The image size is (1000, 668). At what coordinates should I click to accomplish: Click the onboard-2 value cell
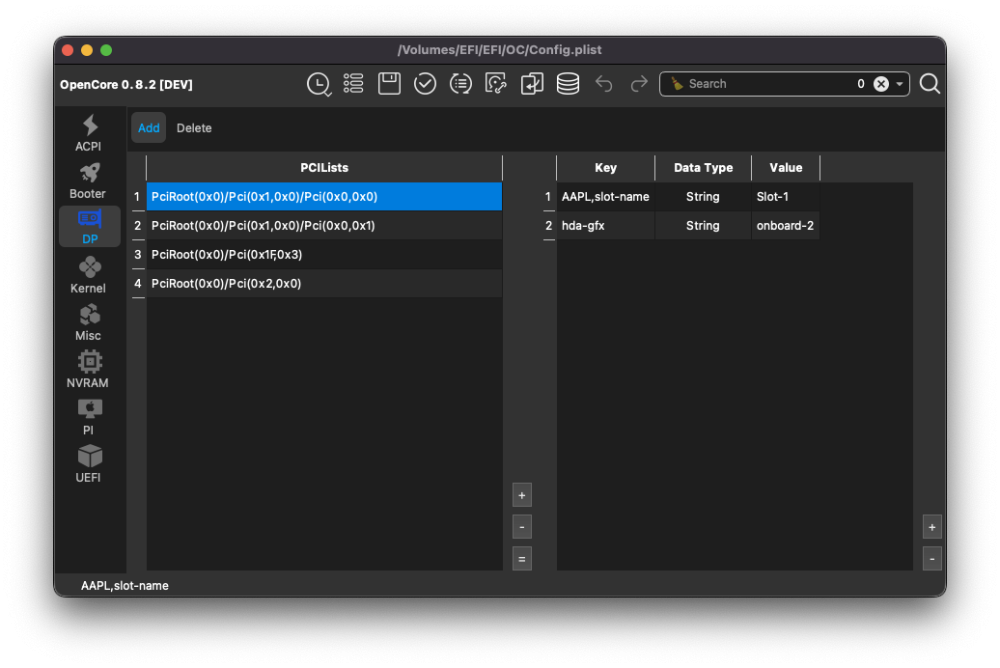(785, 225)
